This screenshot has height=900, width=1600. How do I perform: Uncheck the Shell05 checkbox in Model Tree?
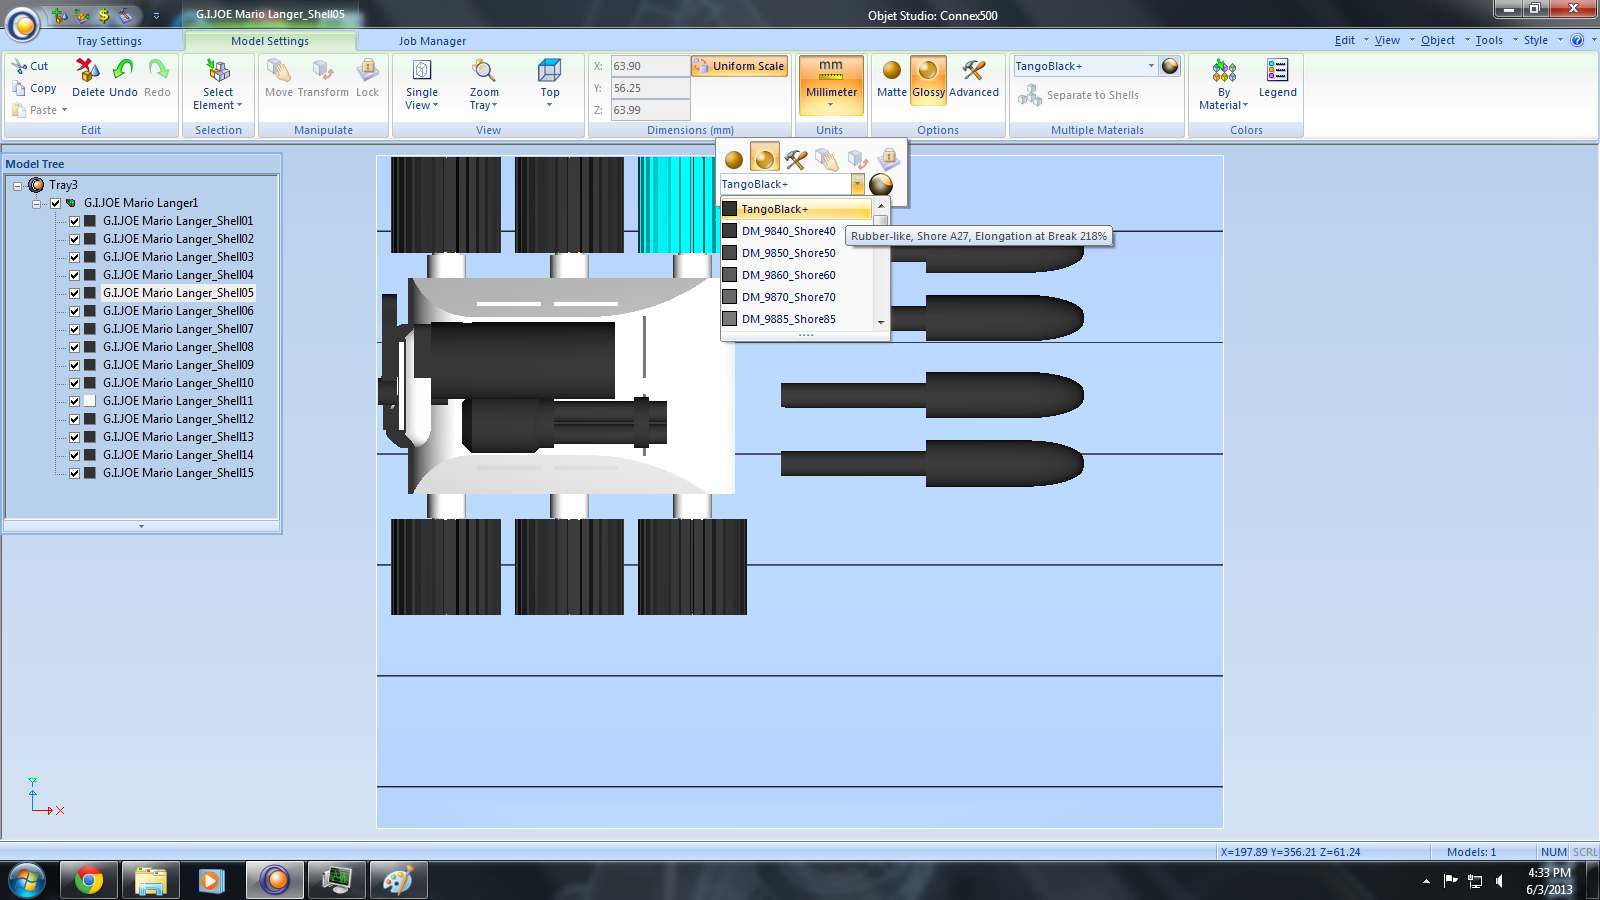74,293
